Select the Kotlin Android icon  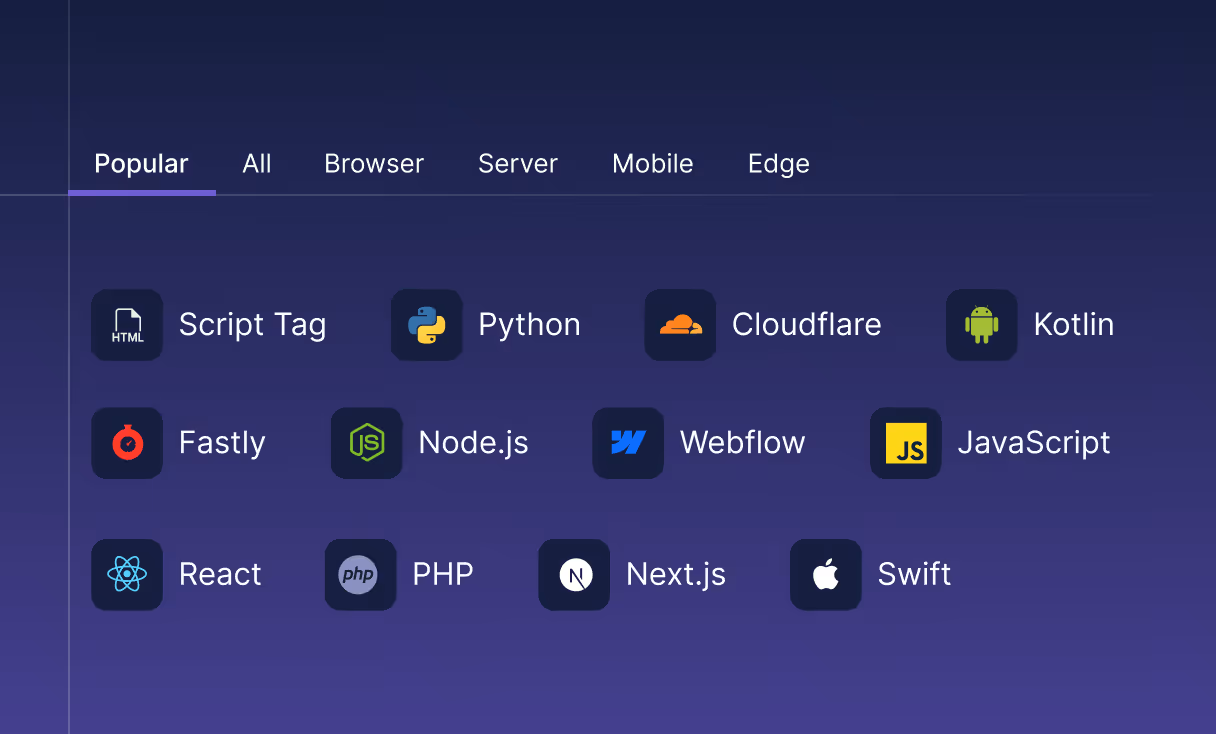click(981, 325)
